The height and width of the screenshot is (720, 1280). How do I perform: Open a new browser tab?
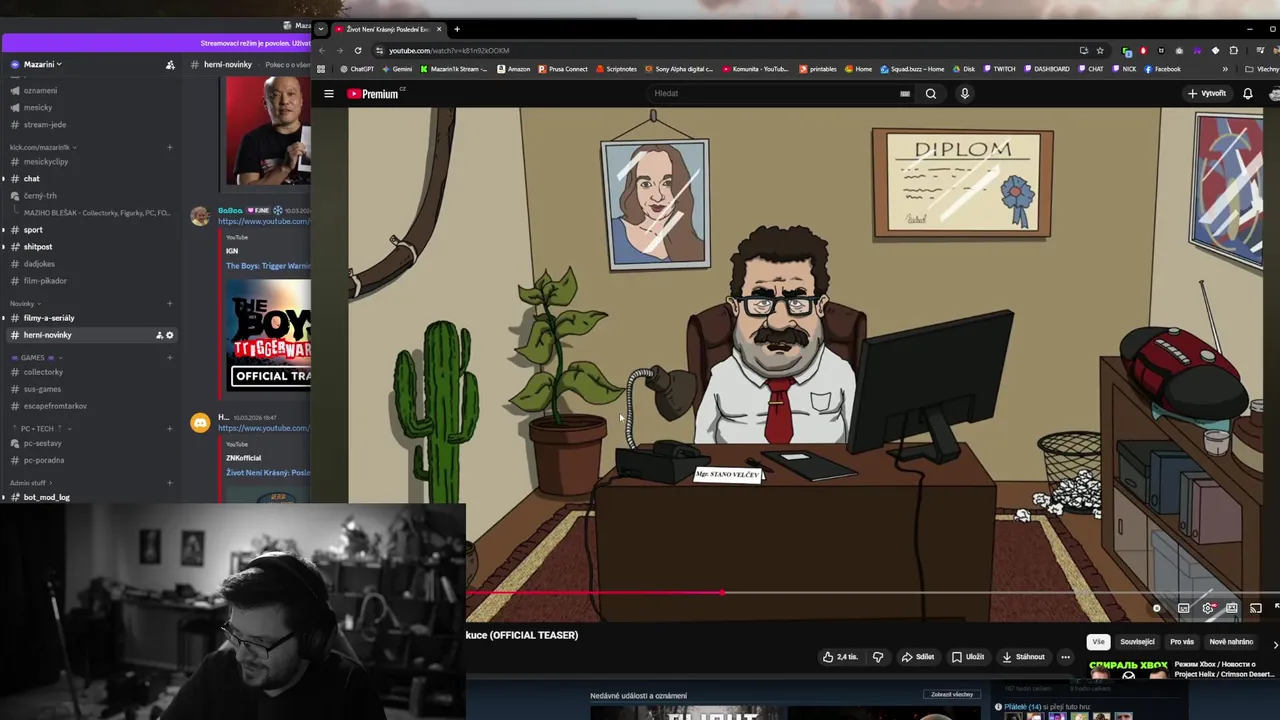click(x=457, y=29)
